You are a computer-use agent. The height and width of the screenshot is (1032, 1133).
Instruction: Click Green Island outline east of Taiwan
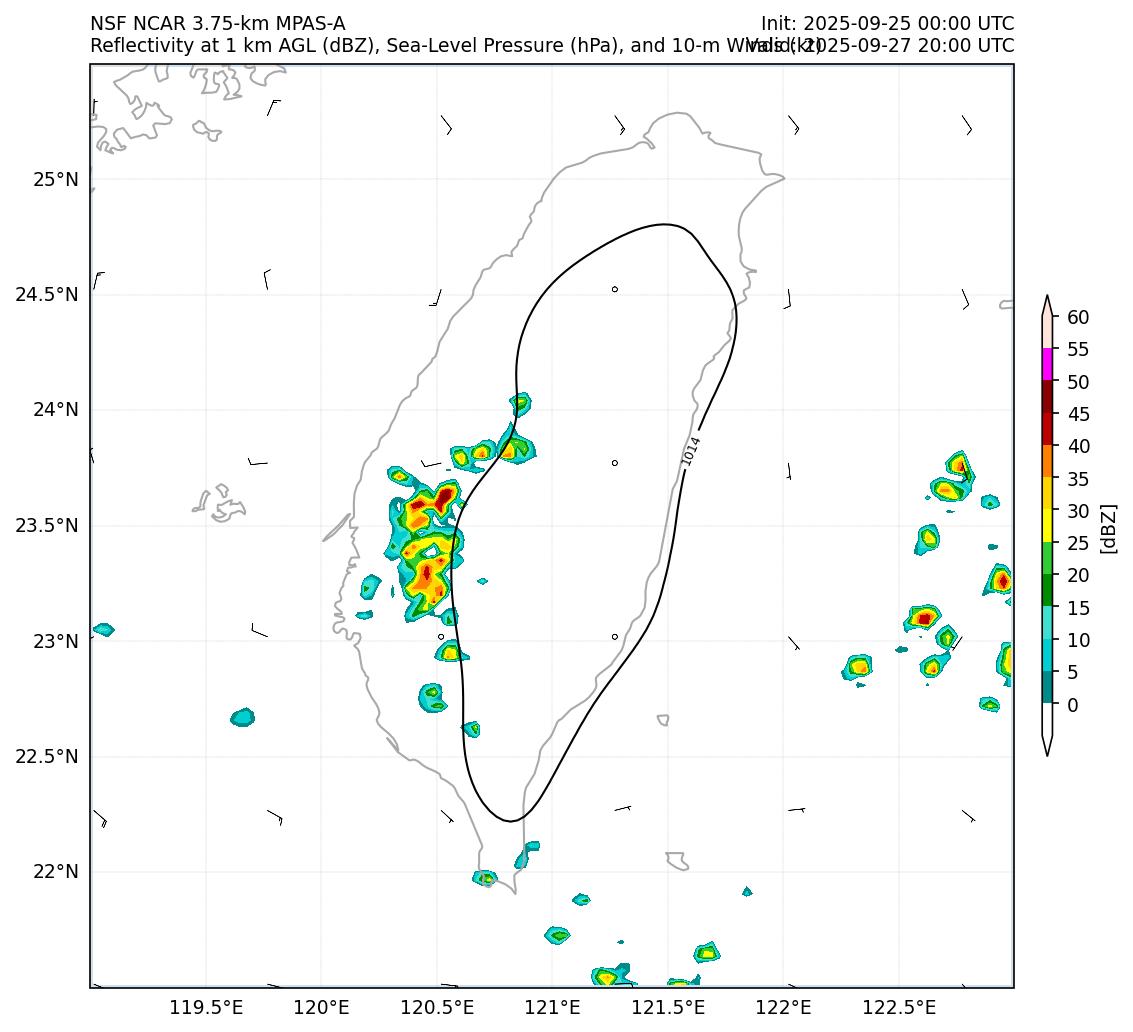coord(663,719)
